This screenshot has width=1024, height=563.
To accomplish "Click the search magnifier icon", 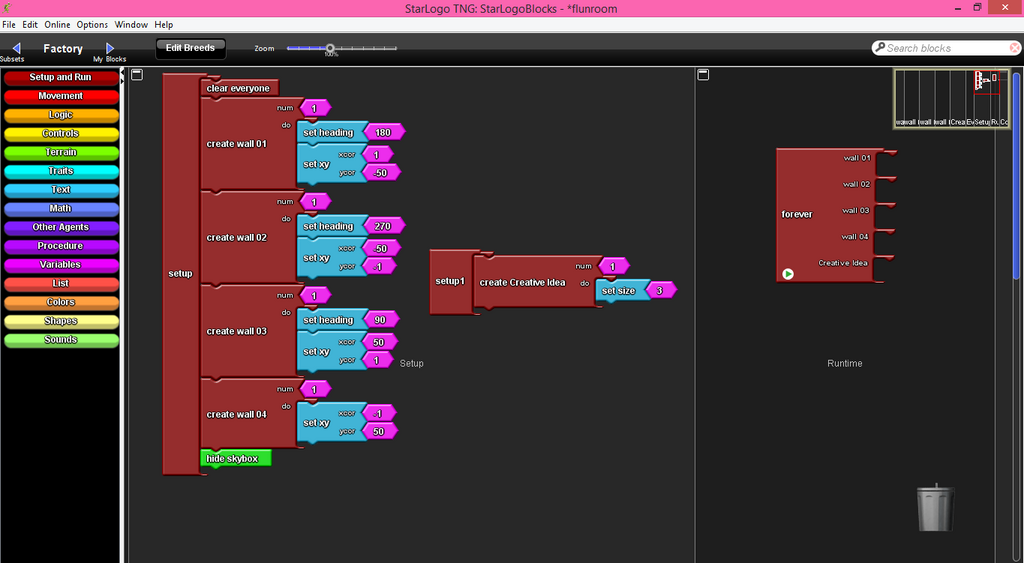I will 880,47.
